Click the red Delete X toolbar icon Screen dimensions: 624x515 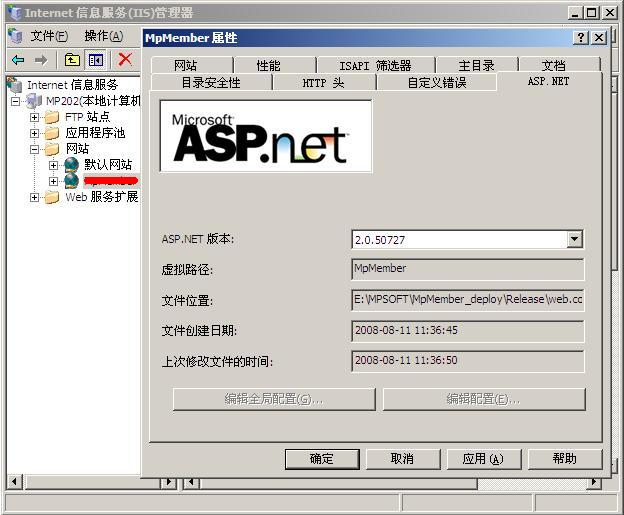(x=125, y=60)
